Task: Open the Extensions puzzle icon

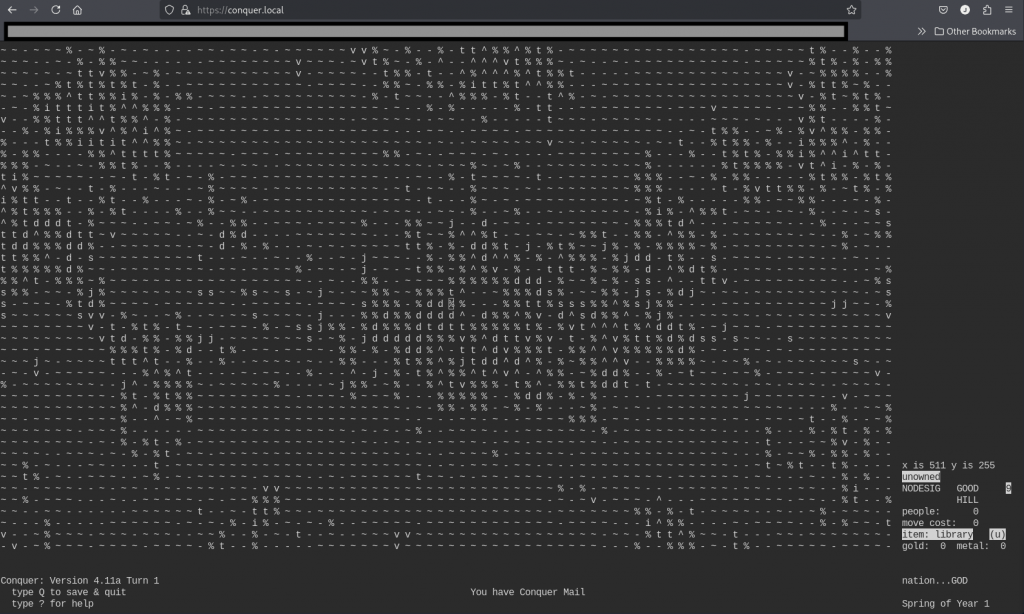Action: 987,9
